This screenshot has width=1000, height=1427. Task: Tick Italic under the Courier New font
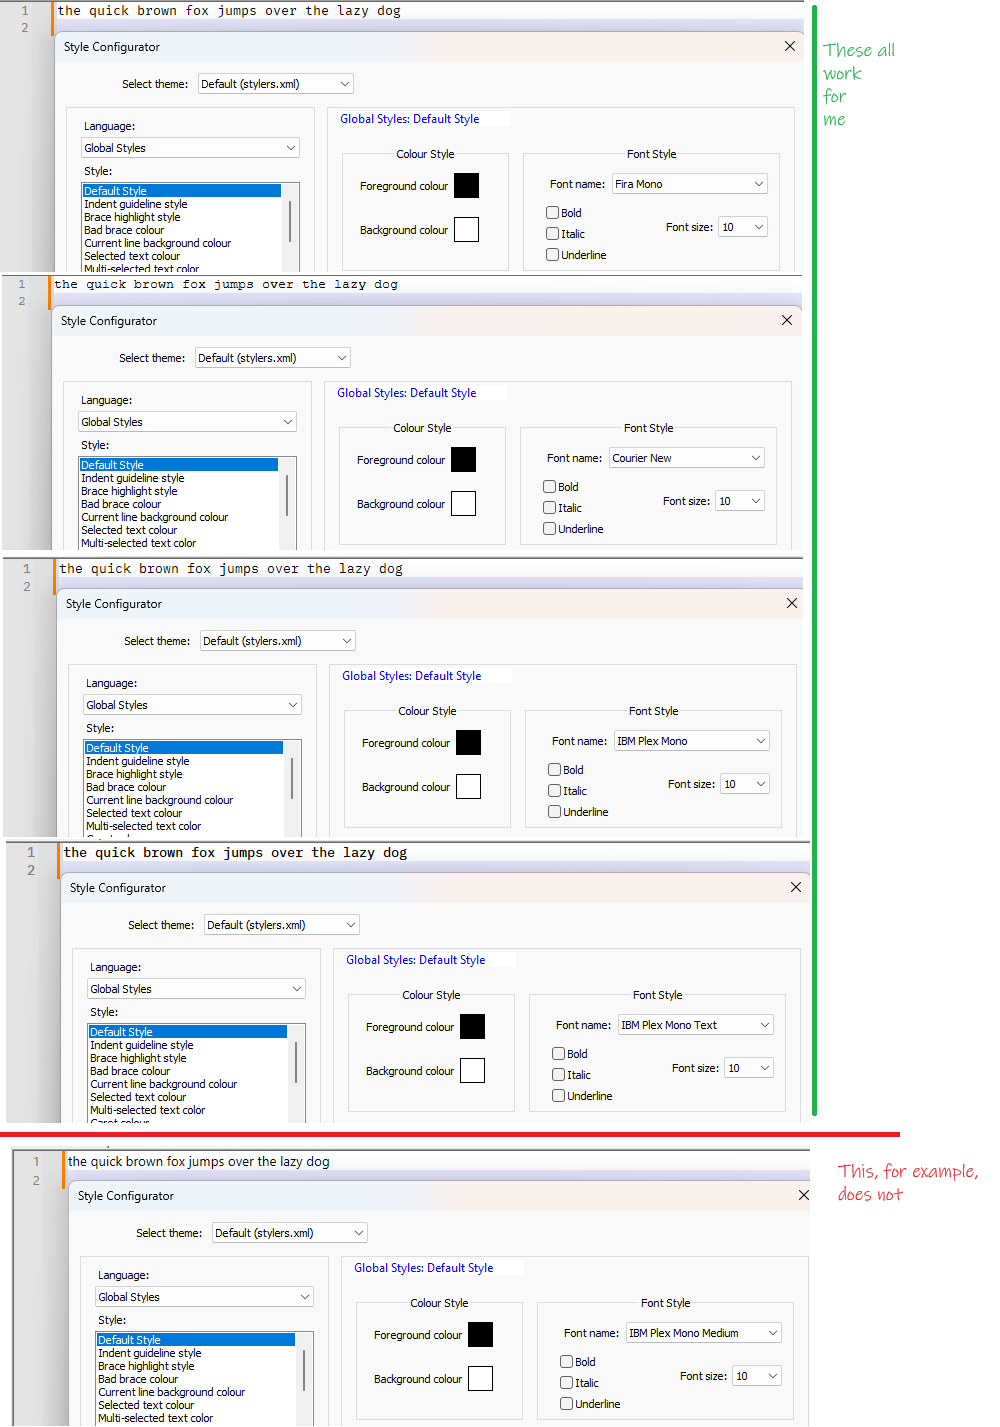coord(550,508)
